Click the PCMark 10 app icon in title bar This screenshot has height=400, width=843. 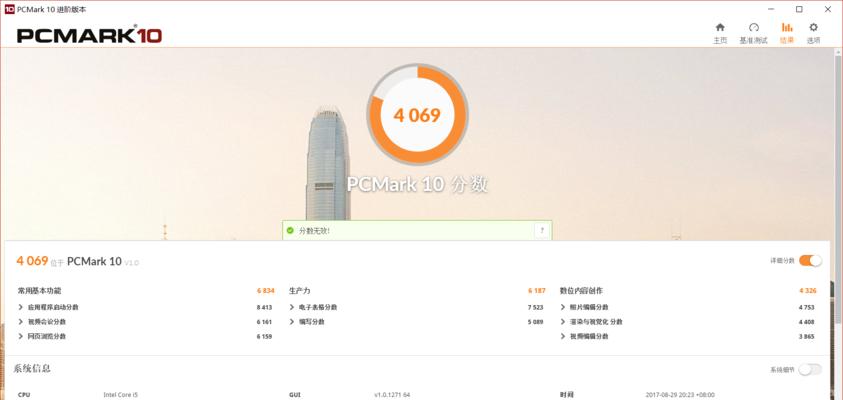(x=9, y=9)
